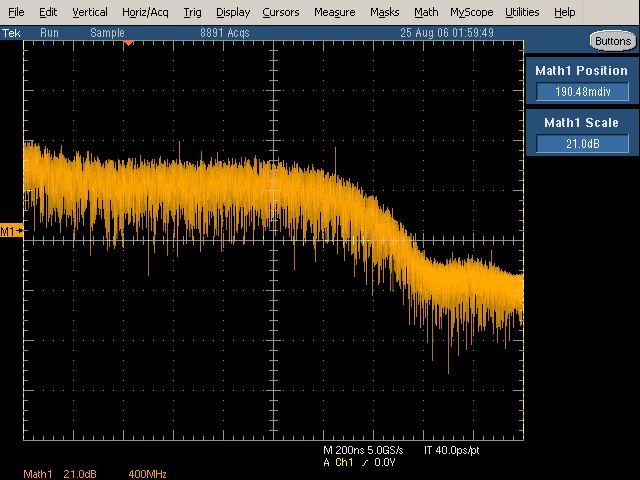Screen dimensions: 640x480
Task: Open the Help menu
Action: click(564, 12)
